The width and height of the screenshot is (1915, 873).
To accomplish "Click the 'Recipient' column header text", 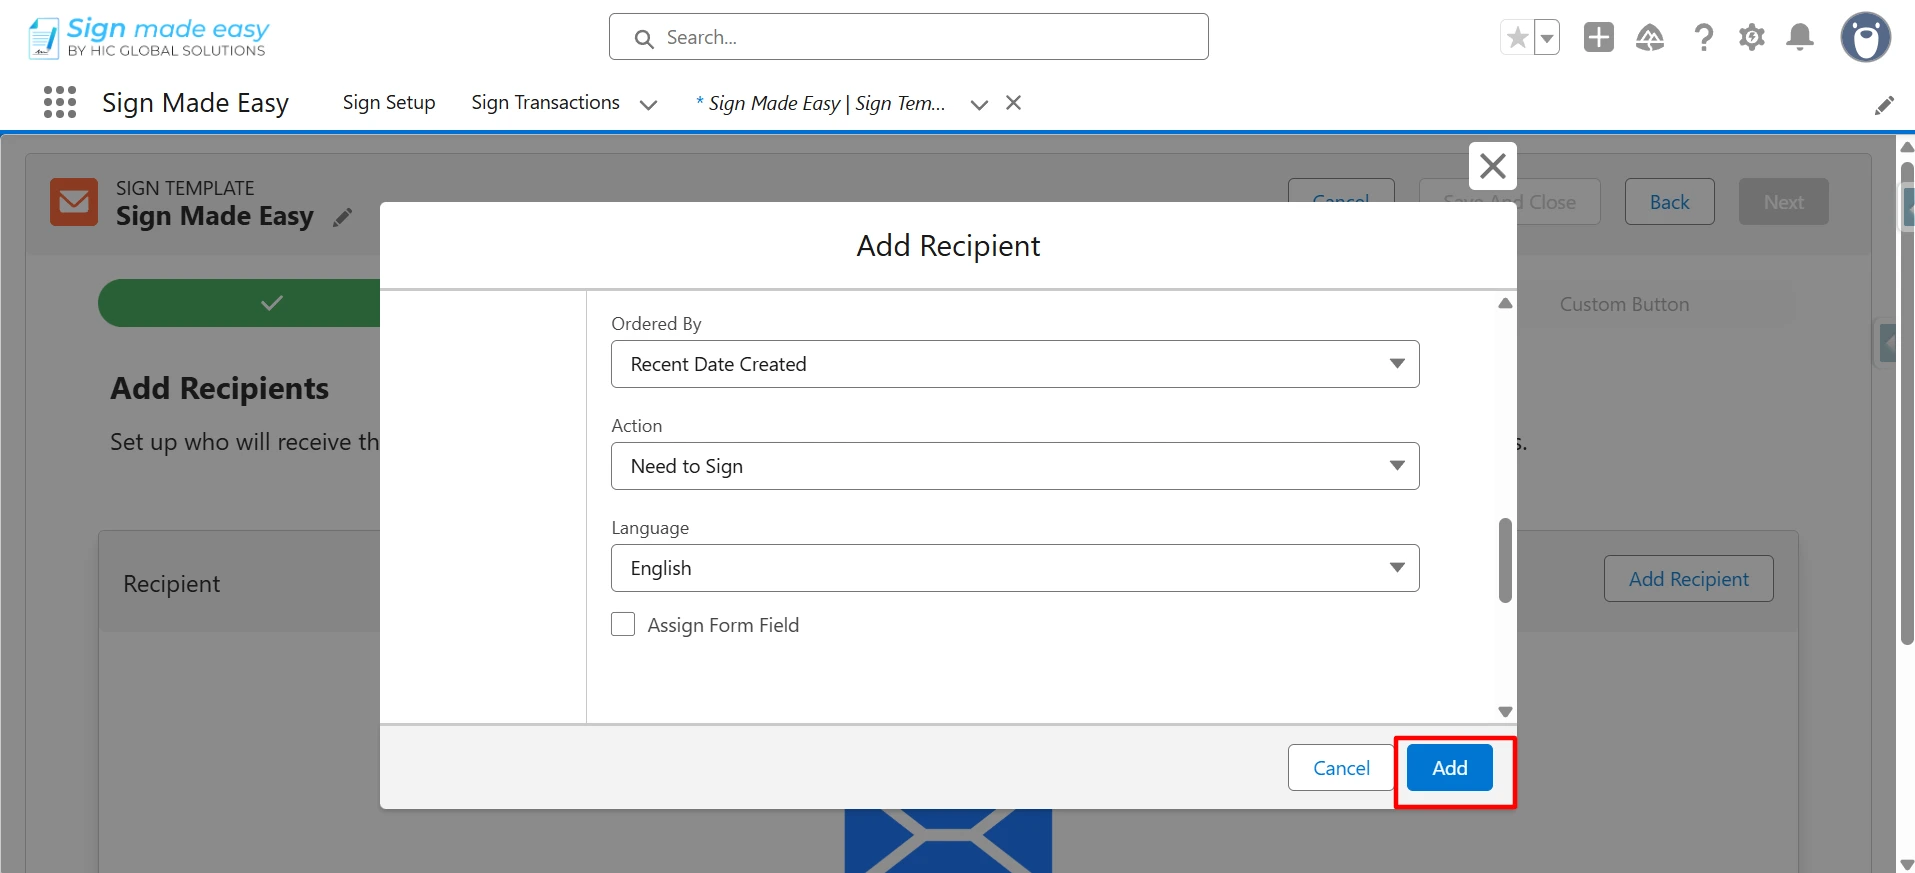I will point(171,584).
